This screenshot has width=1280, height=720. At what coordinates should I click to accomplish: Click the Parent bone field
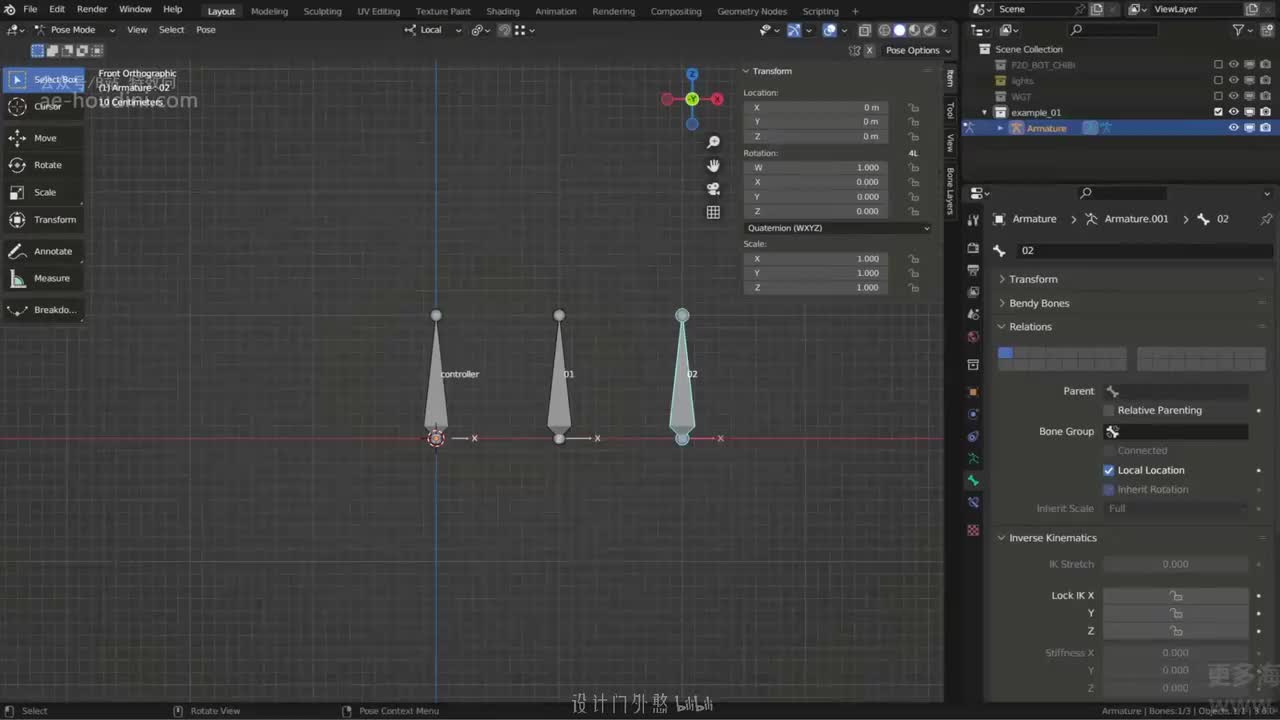click(x=1175, y=391)
